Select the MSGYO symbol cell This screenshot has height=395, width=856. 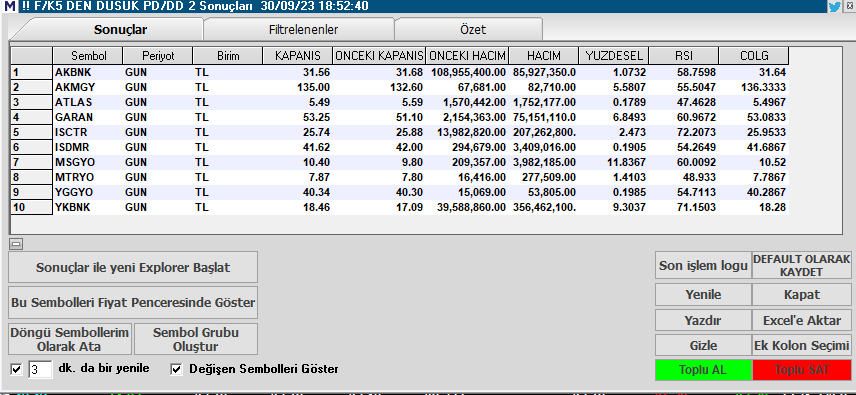click(88, 162)
